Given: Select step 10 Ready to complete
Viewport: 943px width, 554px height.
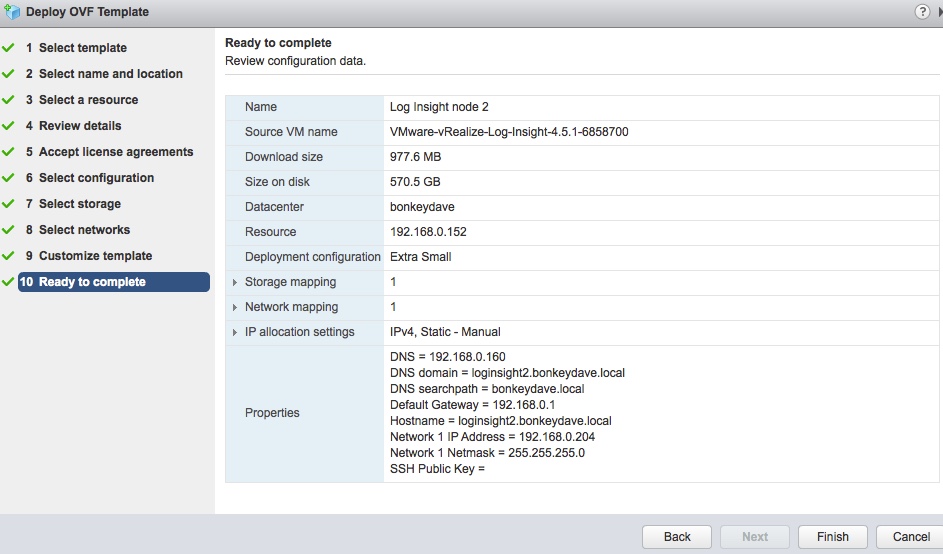Looking at the screenshot, I should click(x=114, y=282).
